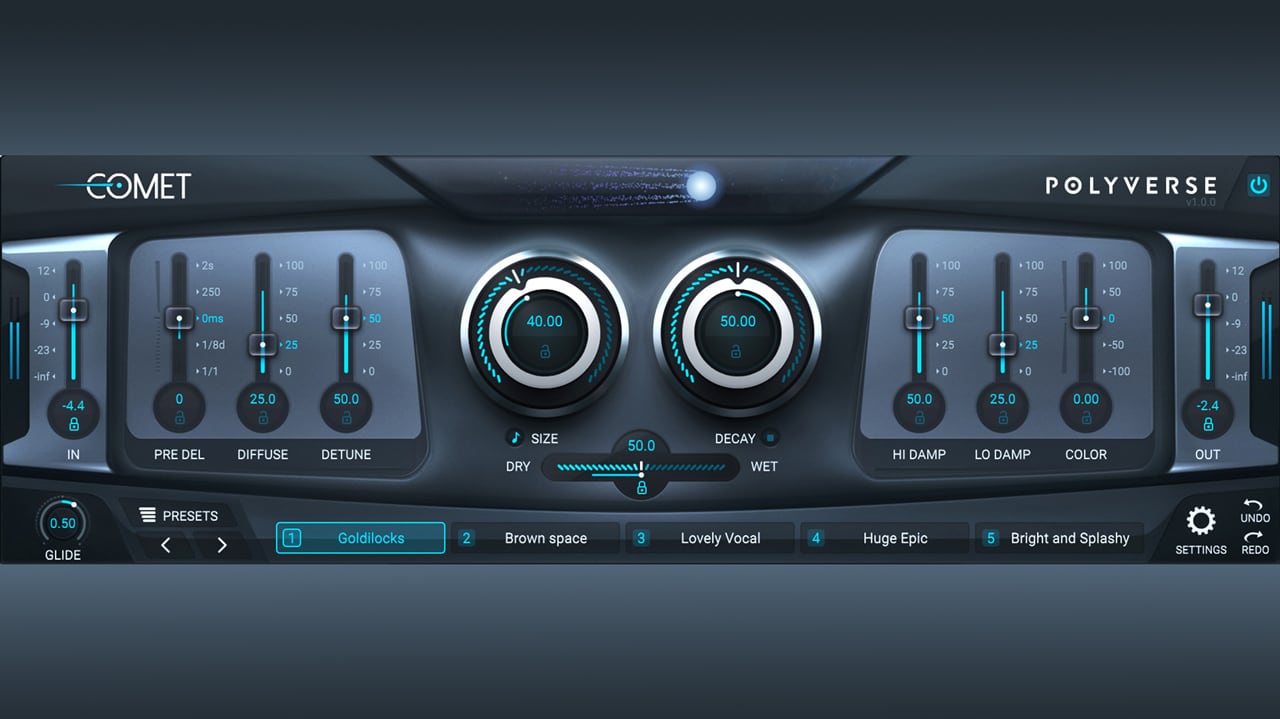Open the Presets list menu

click(178, 515)
